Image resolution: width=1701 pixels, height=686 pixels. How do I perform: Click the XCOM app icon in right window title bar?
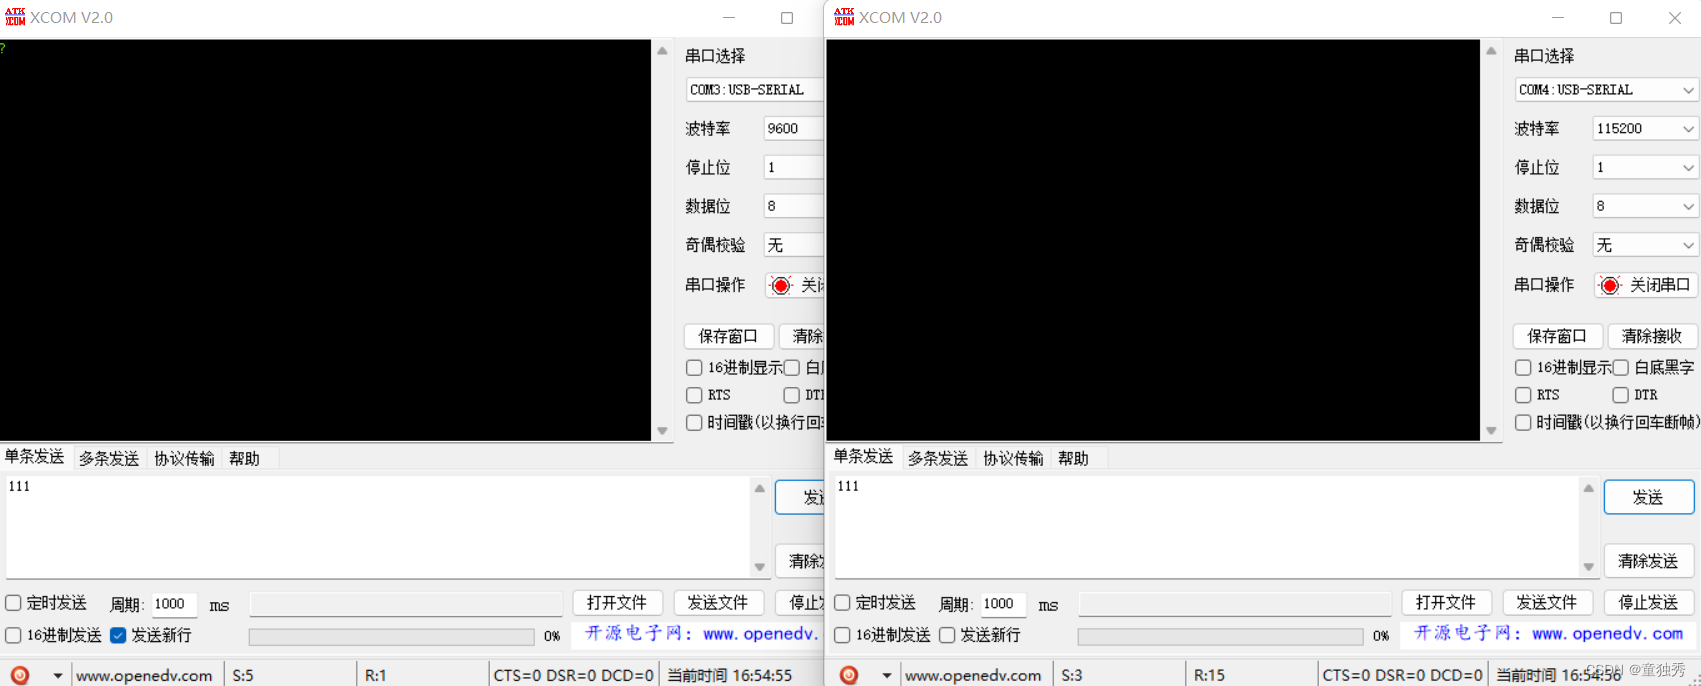click(x=844, y=17)
